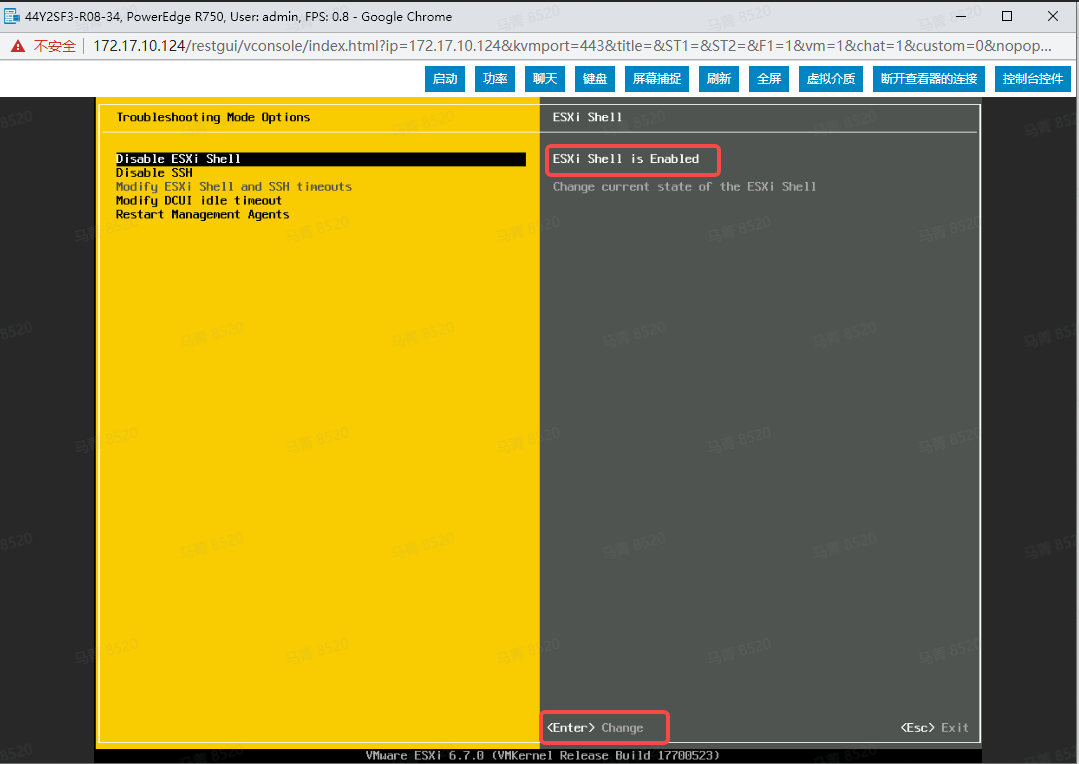Select the Disable SSH option
Image resolution: width=1079 pixels, height=764 pixels.
153,172
